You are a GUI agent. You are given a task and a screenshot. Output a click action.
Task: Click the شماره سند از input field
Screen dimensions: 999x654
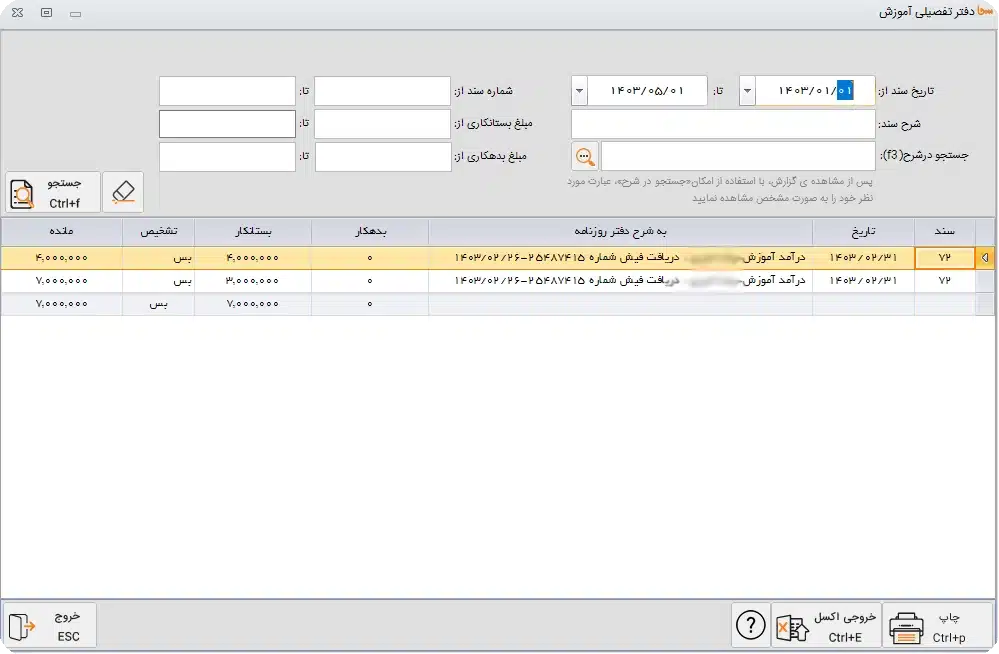click(x=382, y=91)
